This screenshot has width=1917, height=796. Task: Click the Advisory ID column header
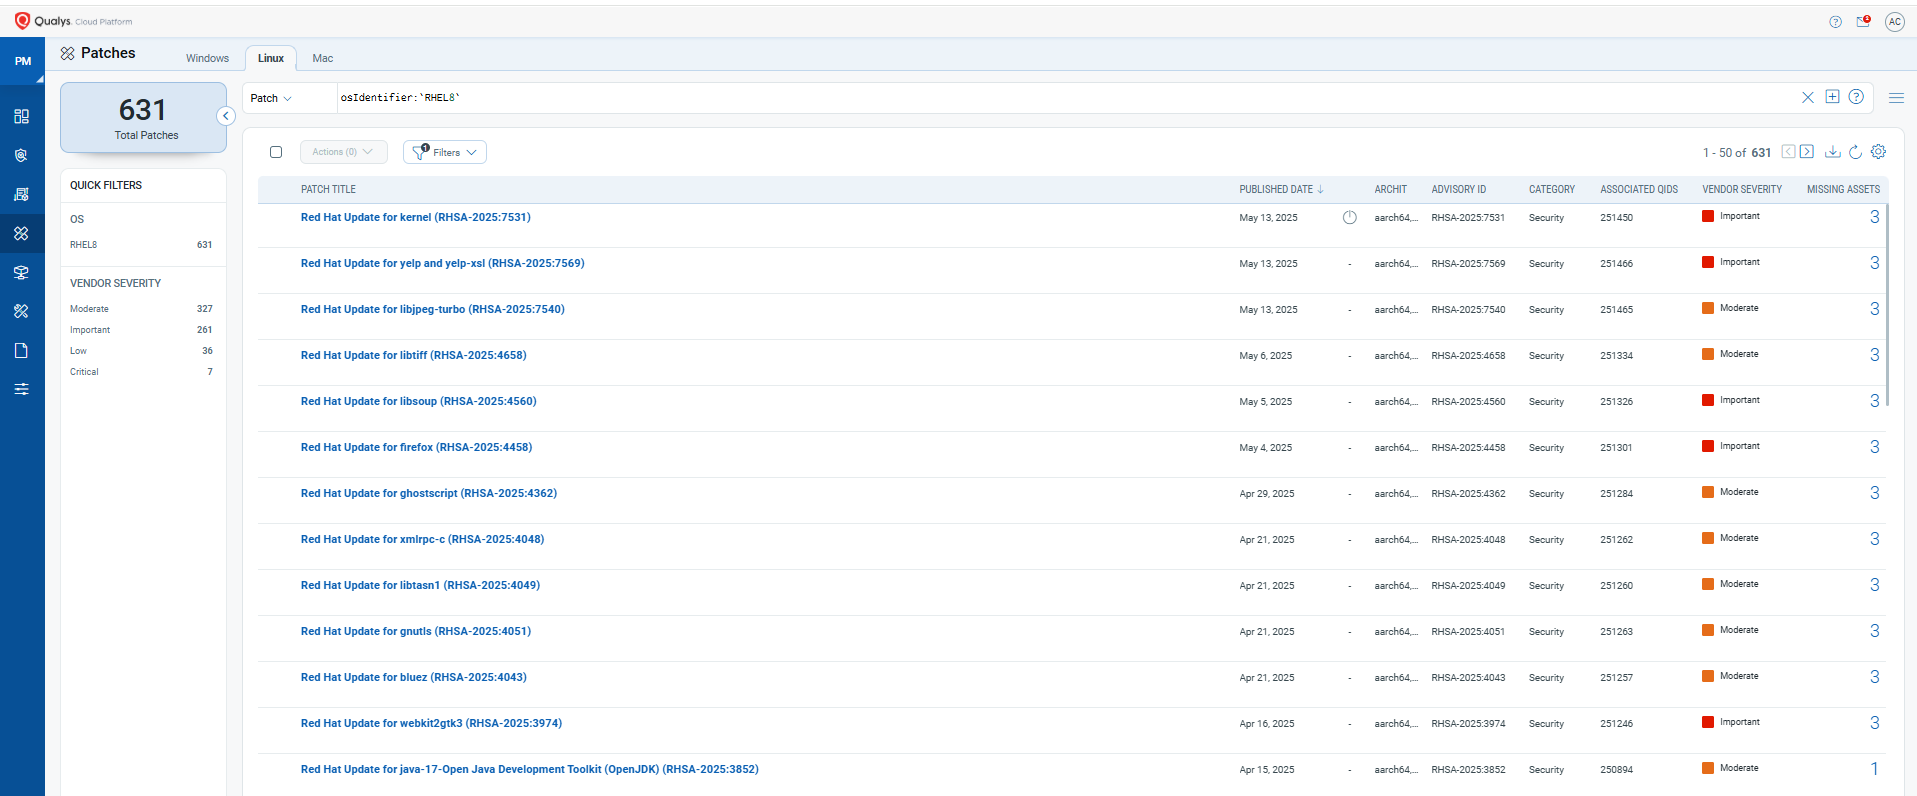1458,189
